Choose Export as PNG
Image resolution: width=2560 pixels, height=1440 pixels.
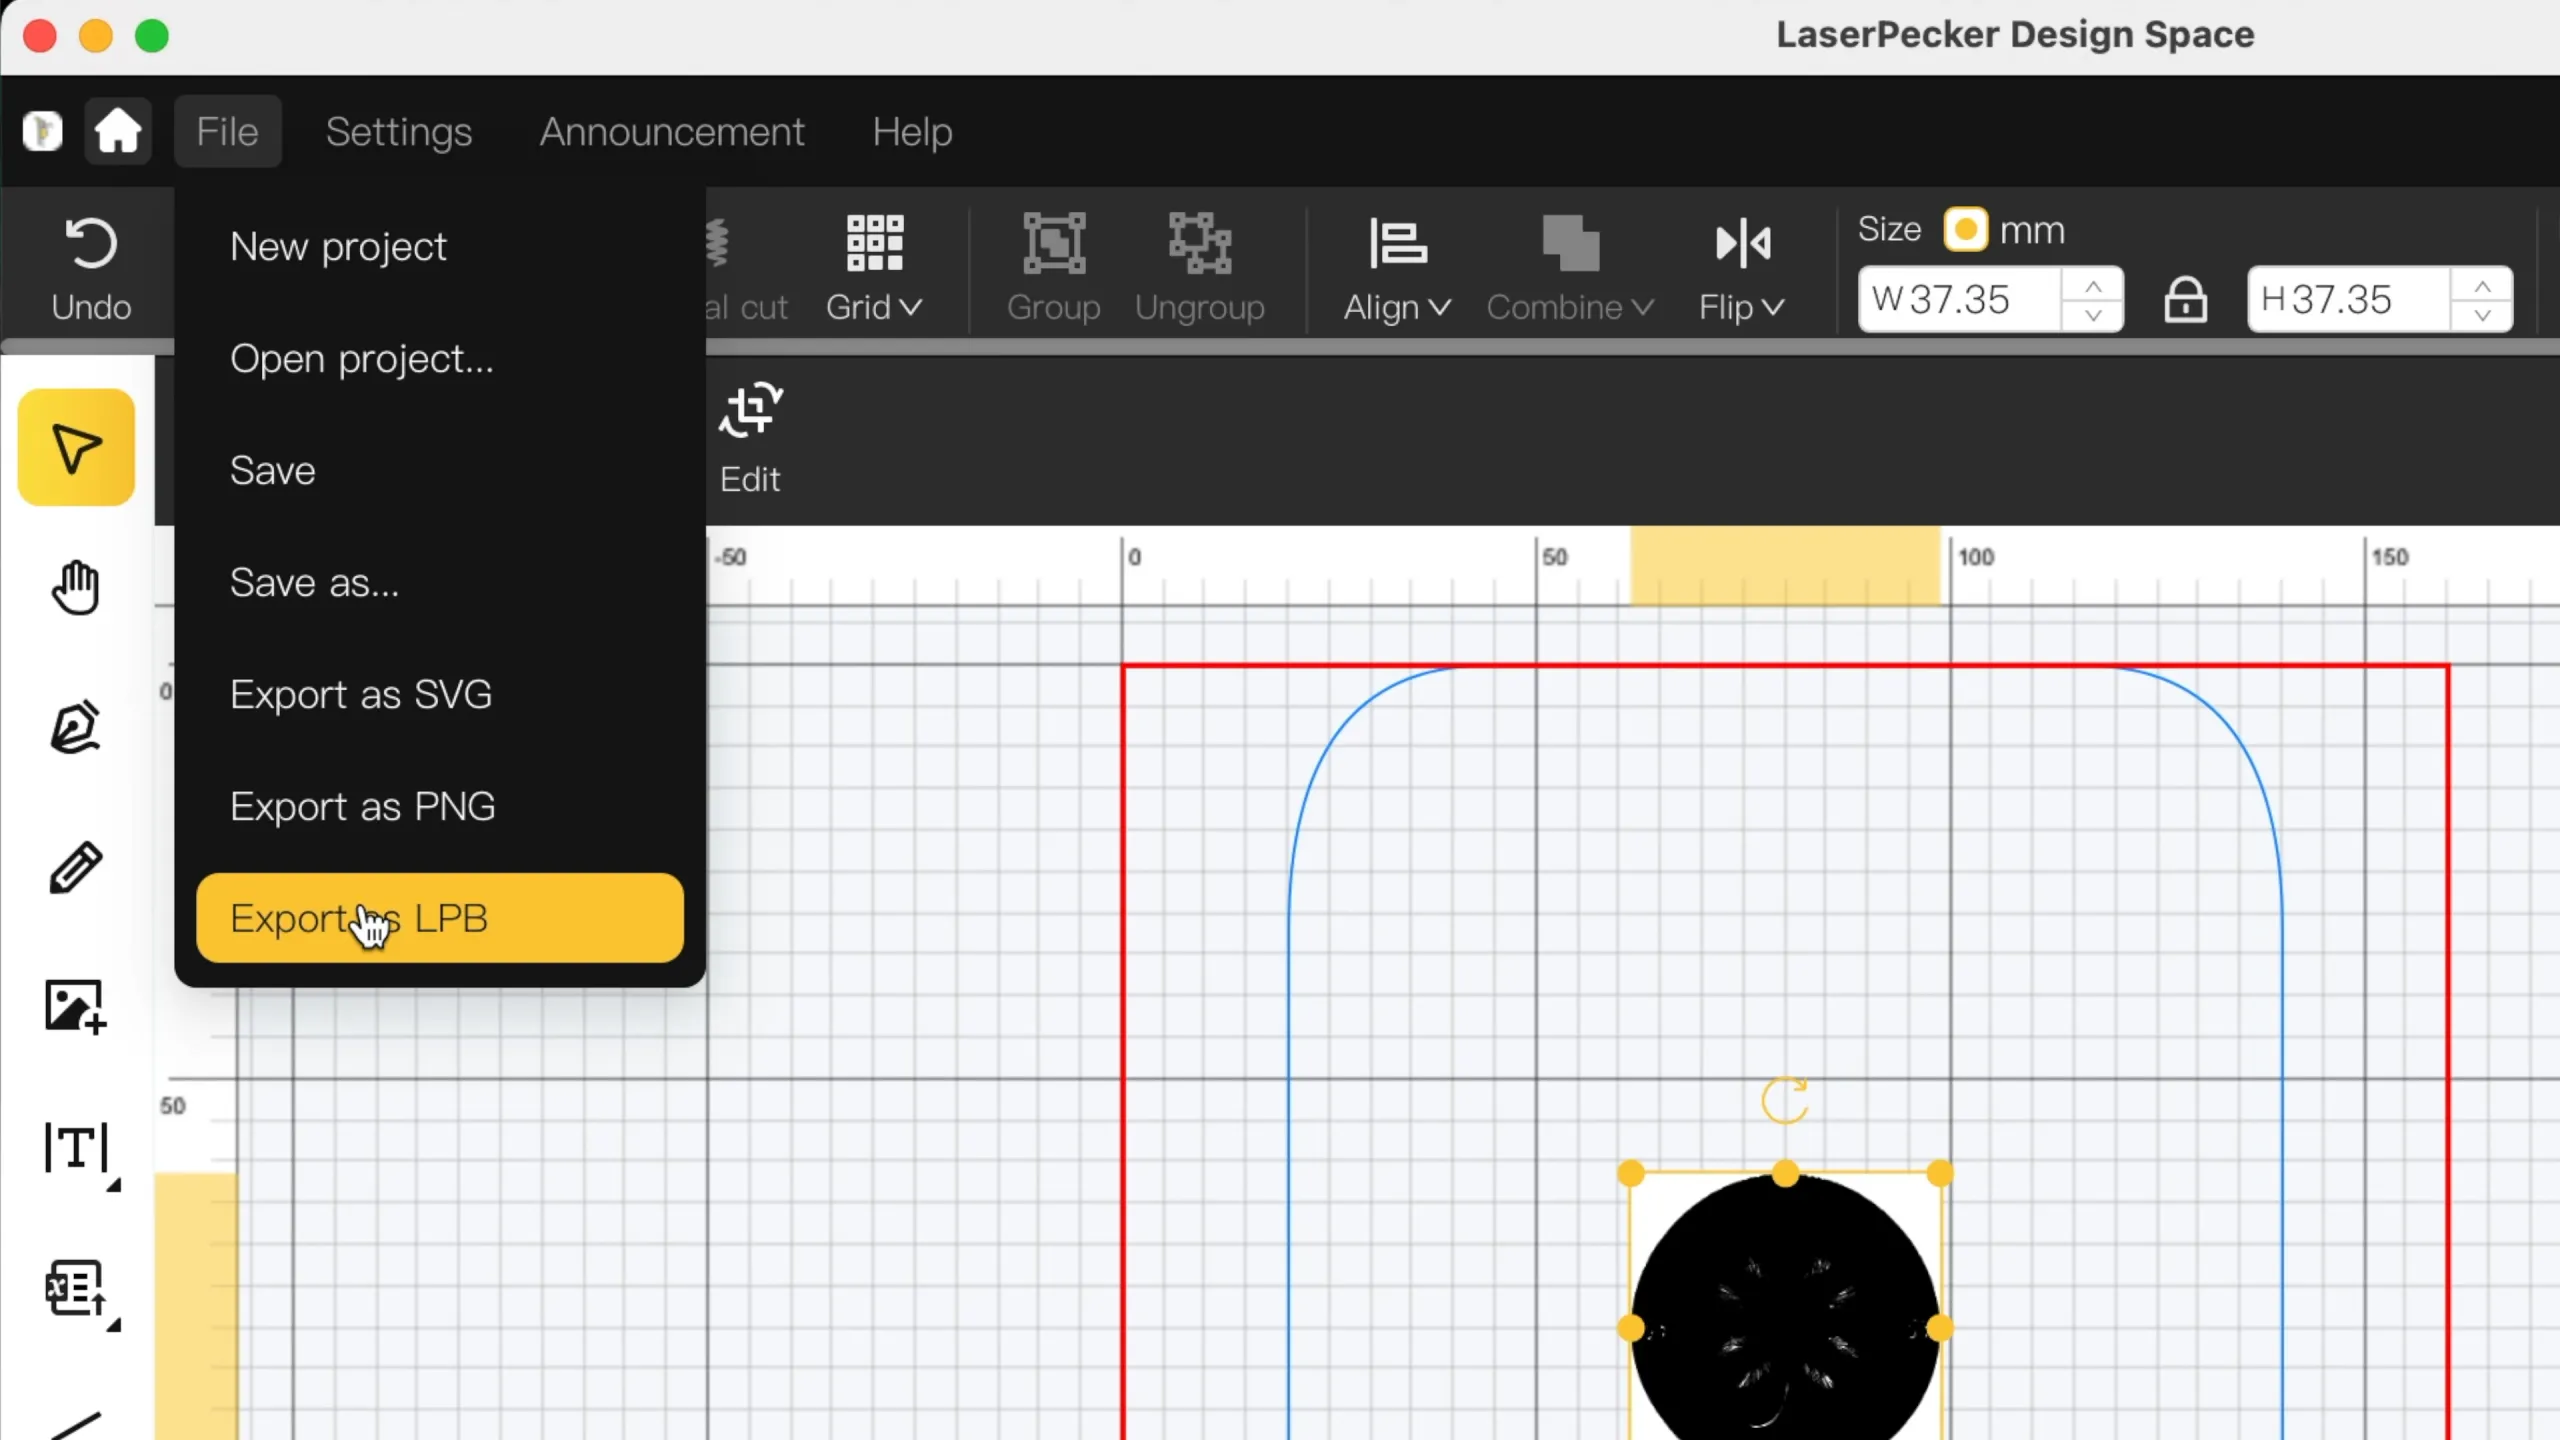(x=440, y=806)
